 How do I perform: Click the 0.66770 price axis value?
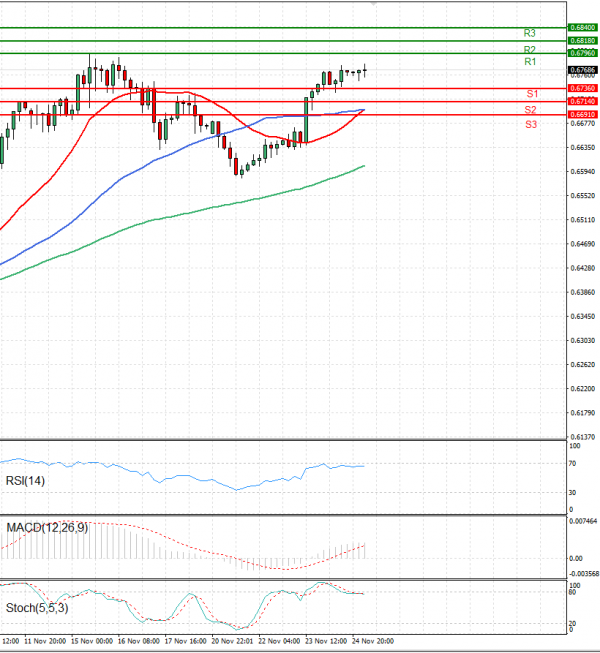tap(583, 123)
